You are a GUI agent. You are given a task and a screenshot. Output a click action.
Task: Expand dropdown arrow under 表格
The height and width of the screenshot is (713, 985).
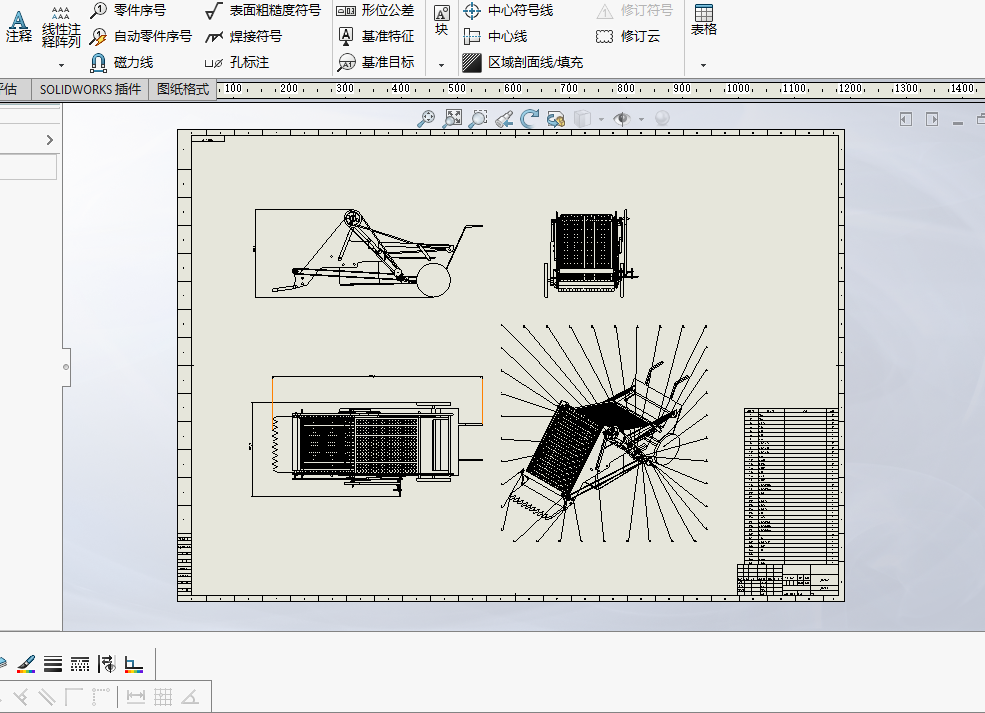tap(704, 65)
